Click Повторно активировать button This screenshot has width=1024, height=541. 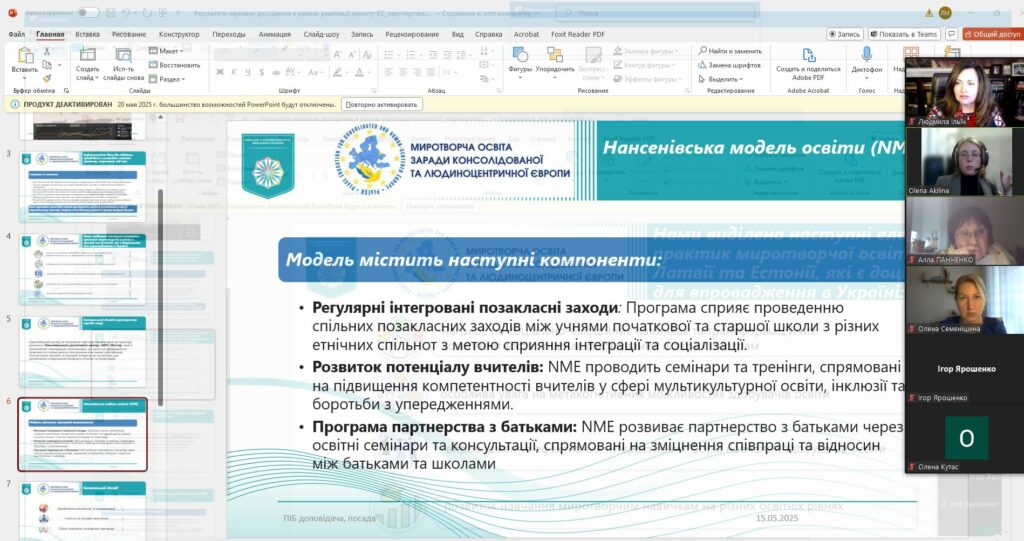pyautogui.click(x=381, y=104)
